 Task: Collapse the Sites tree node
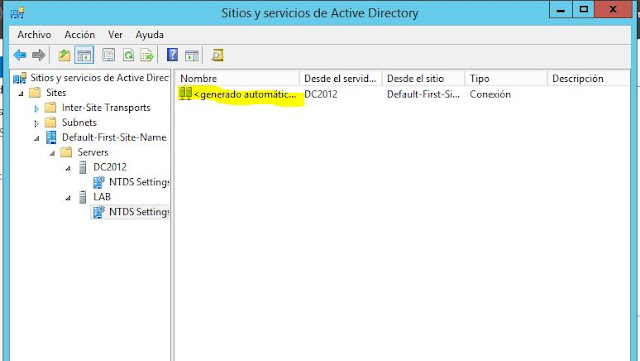pos(21,94)
